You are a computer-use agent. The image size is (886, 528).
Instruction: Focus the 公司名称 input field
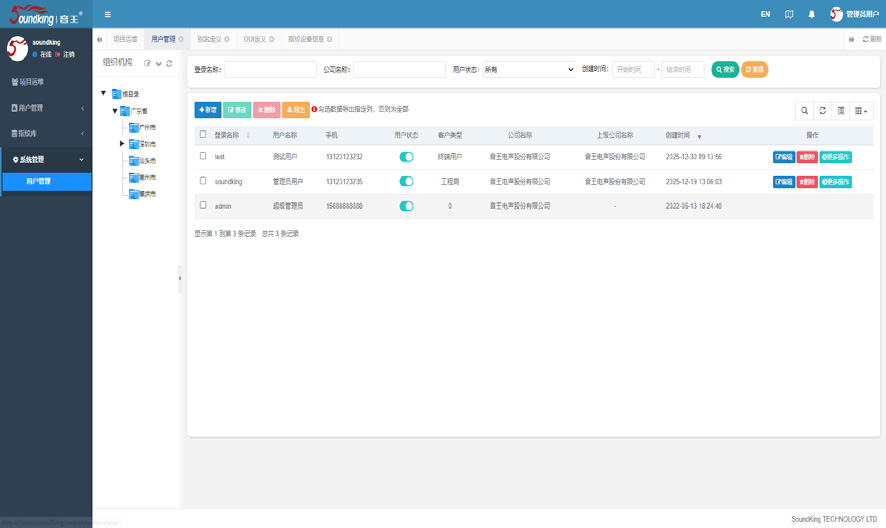(399, 70)
